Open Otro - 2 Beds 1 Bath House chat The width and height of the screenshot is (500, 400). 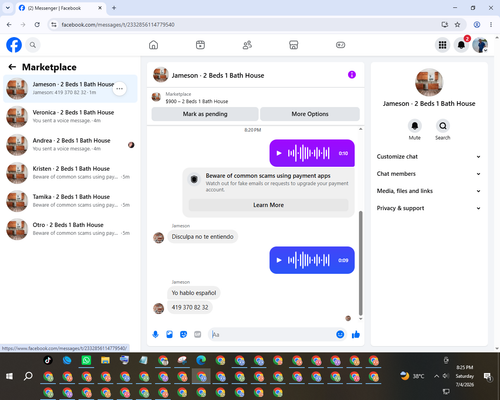pyautogui.click(x=70, y=229)
